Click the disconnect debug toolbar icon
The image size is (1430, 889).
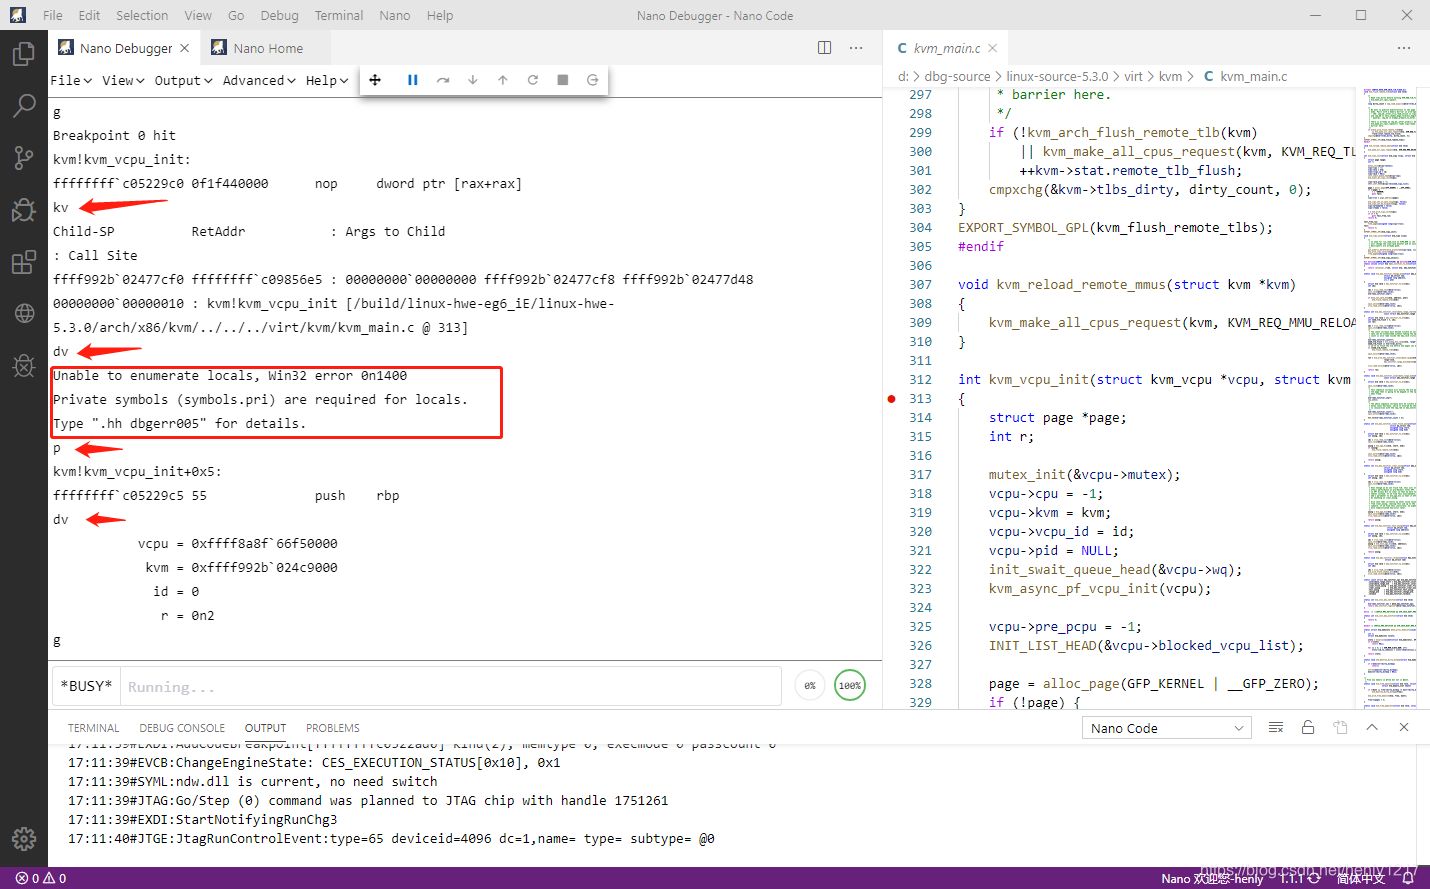coord(592,80)
